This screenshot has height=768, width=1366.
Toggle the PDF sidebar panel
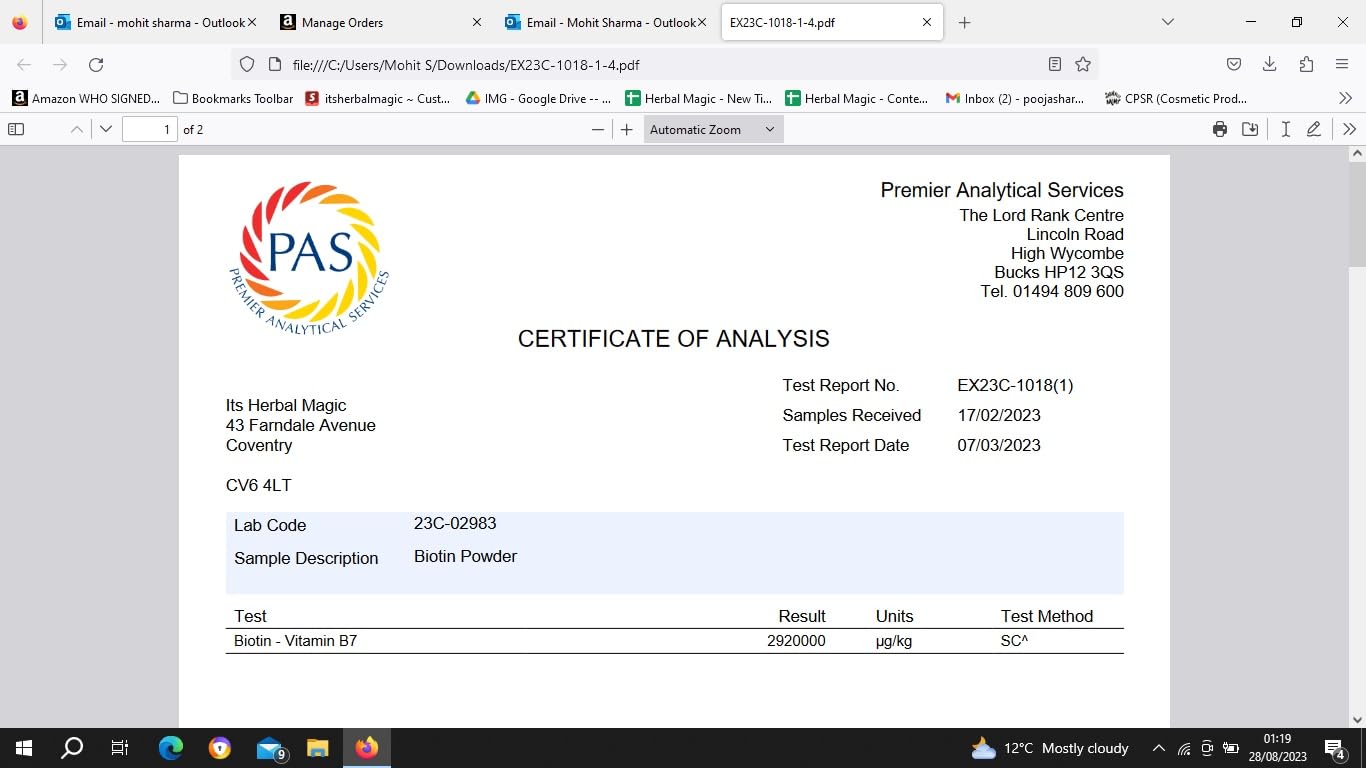pos(16,129)
